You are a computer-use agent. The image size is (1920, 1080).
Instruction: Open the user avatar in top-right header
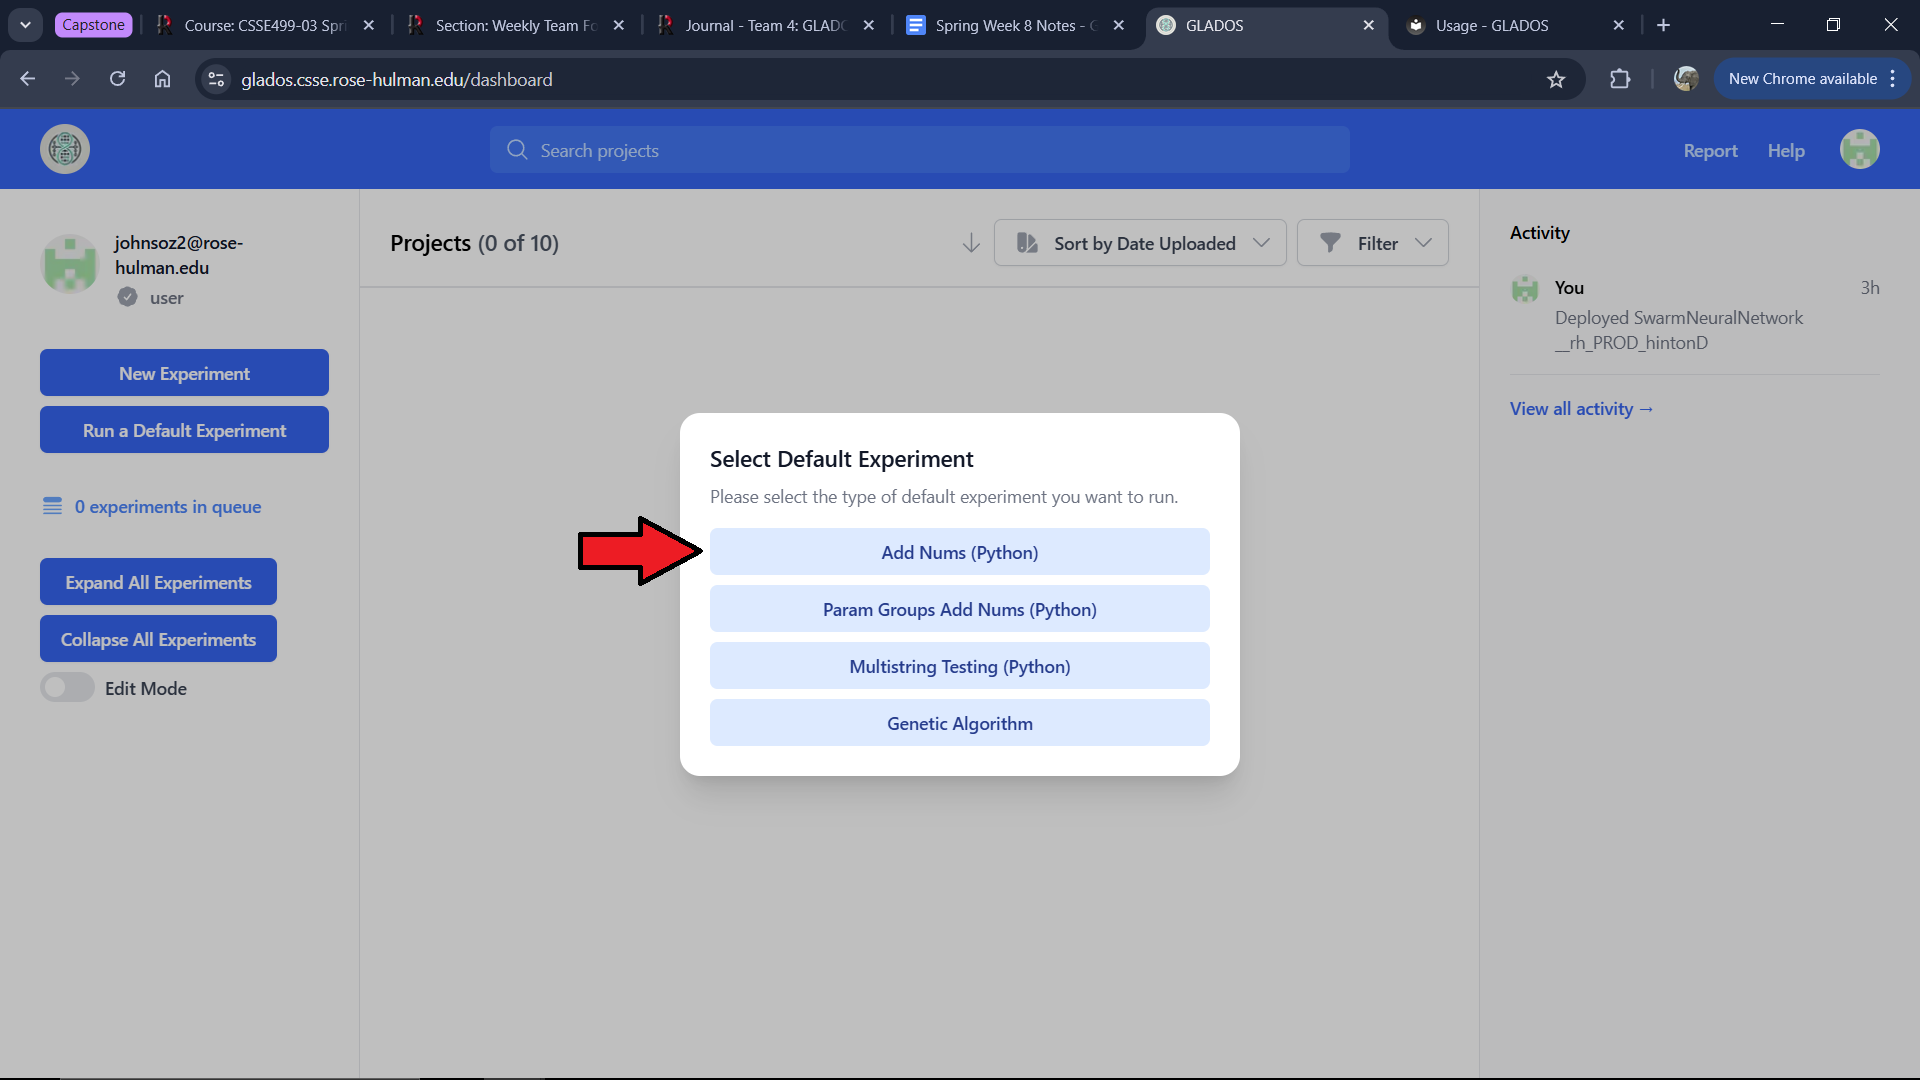coord(1859,150)
